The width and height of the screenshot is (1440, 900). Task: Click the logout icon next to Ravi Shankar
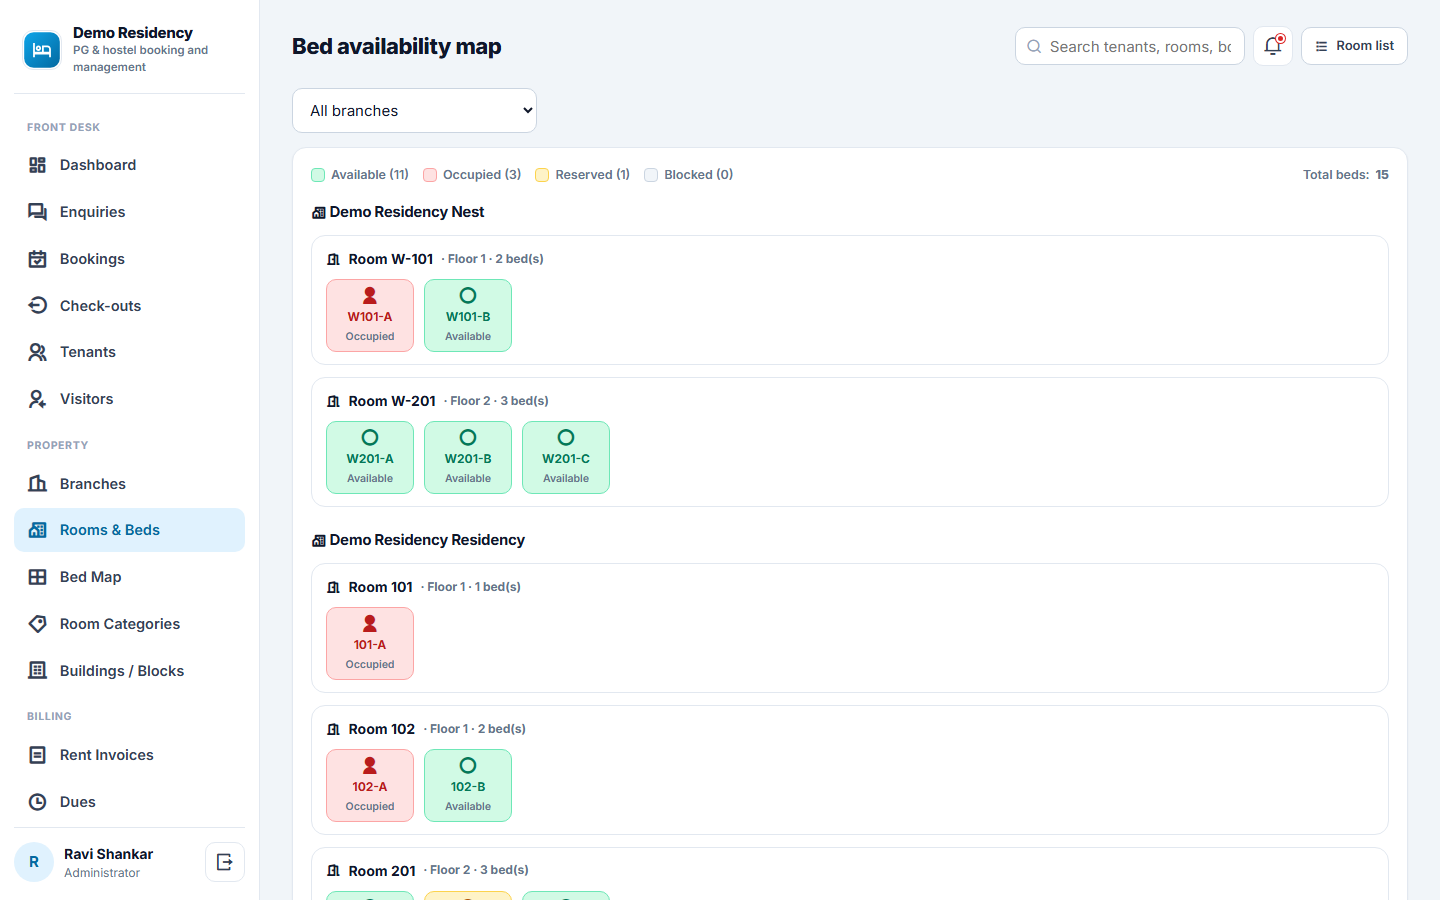coord(225,862)
